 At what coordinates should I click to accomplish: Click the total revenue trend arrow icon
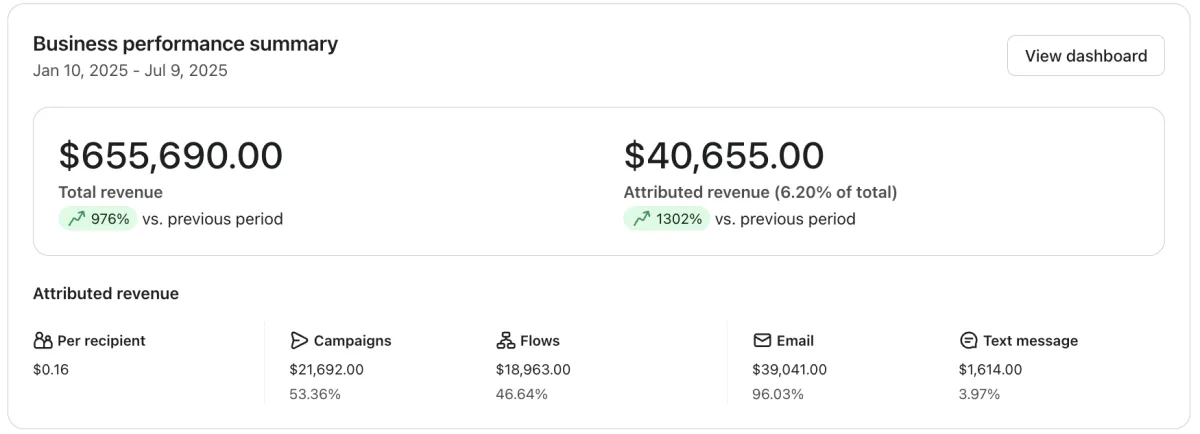pyautogui.click(x=76, y=219)
